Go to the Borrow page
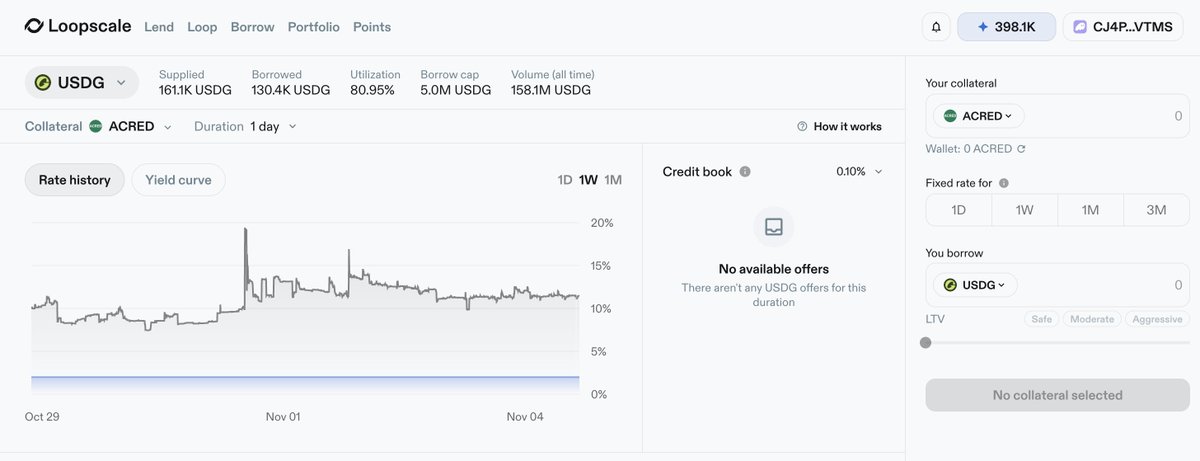This screenshot has width=1200, height=461. click(252, 27)
